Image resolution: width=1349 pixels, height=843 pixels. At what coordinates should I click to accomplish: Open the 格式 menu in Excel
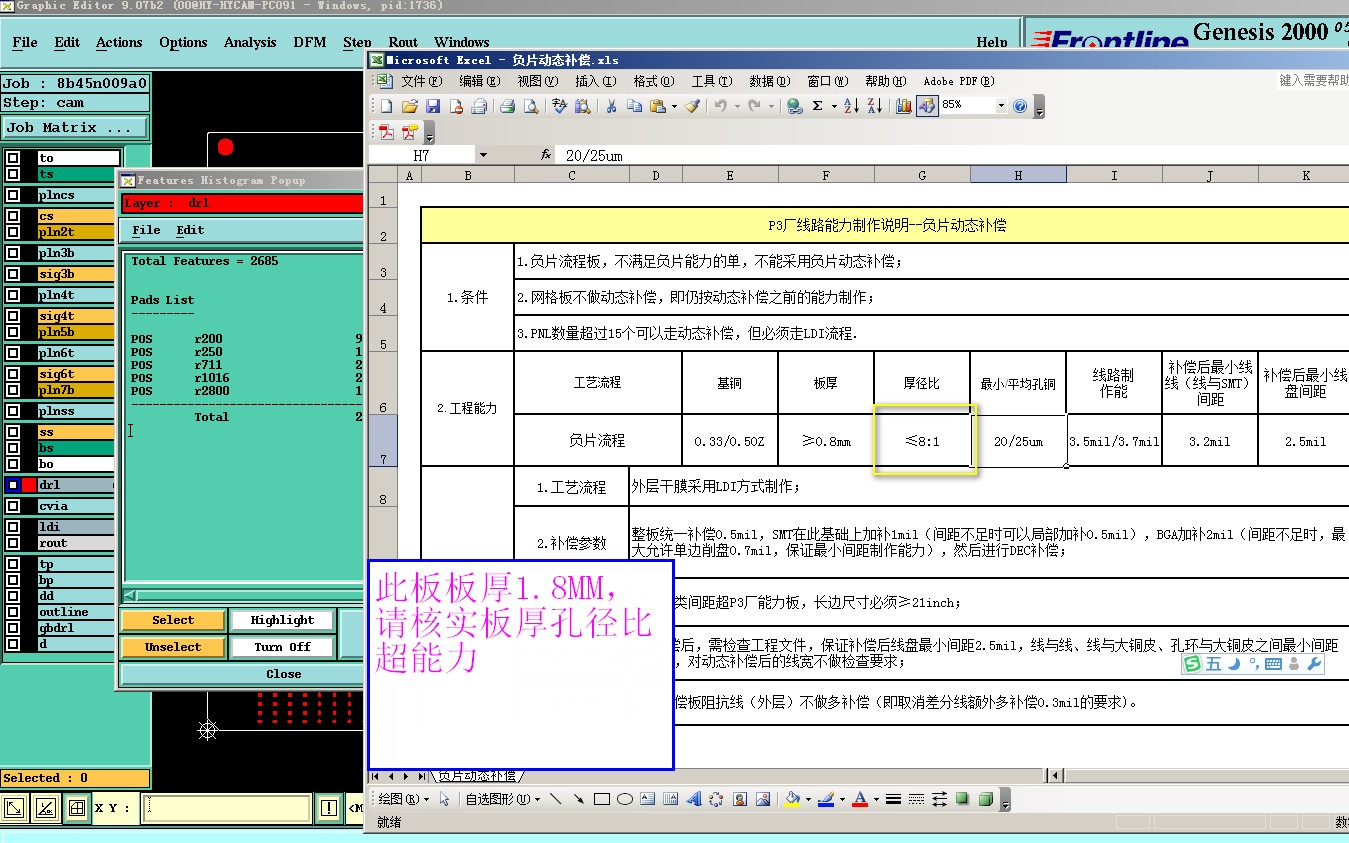coord(653,81)
